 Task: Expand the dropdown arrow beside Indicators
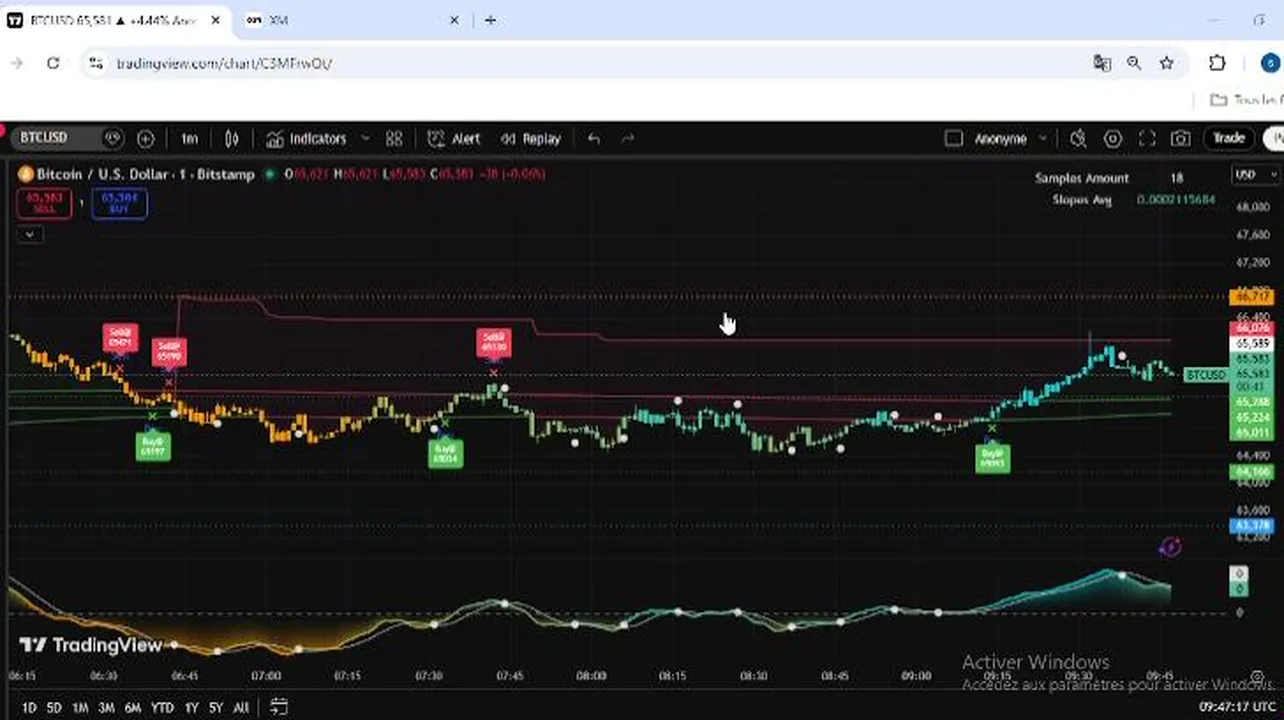[x=365, y=139]
